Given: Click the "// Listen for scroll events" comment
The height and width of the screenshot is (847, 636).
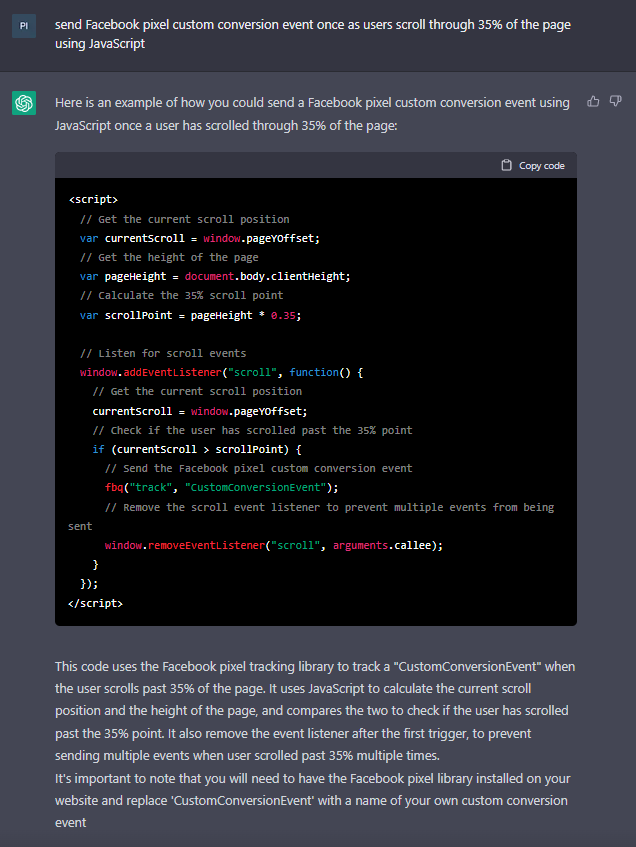Looking at the screenshot, I should (163, 353).
